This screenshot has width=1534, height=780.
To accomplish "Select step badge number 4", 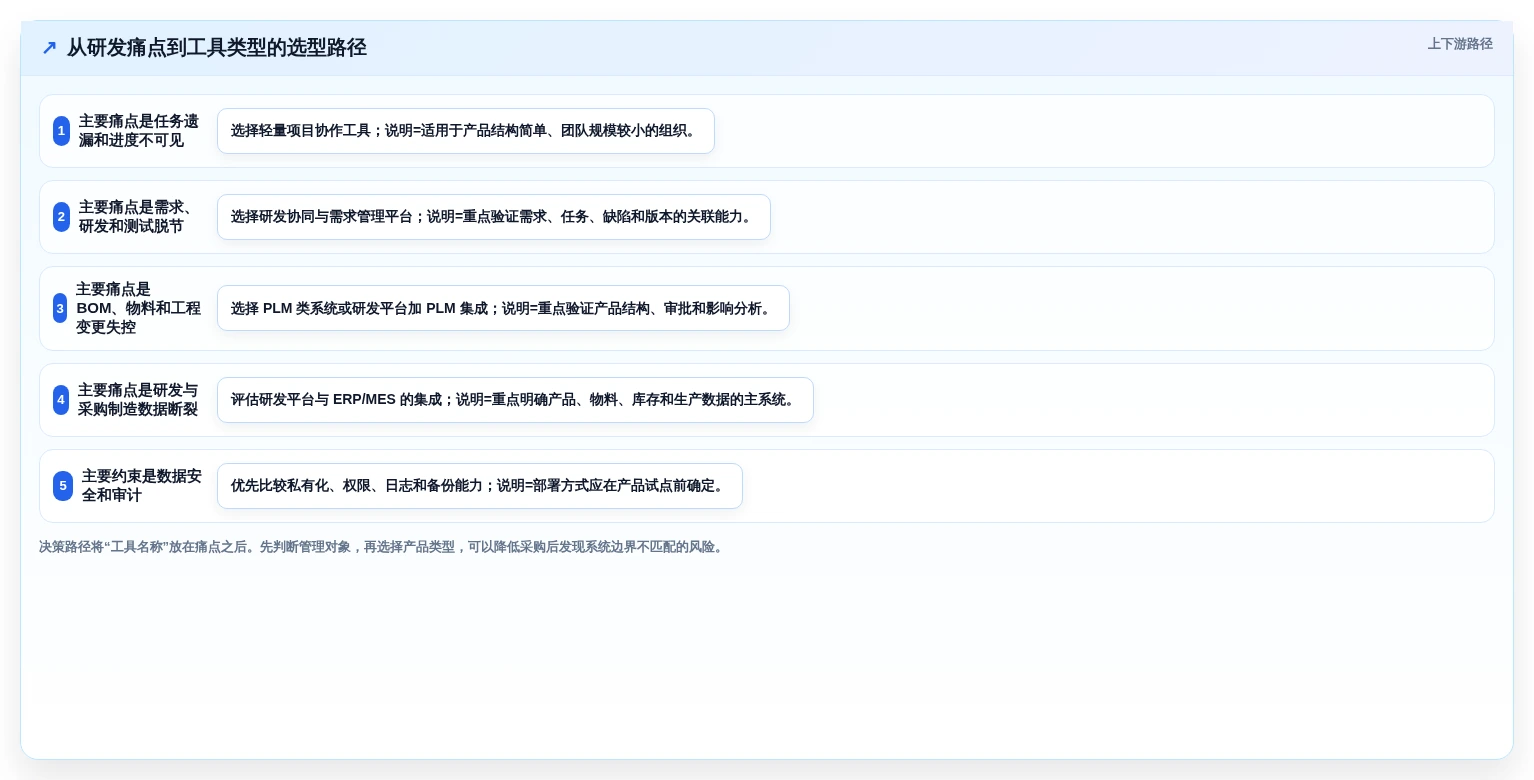I will (x=61, y=400).
